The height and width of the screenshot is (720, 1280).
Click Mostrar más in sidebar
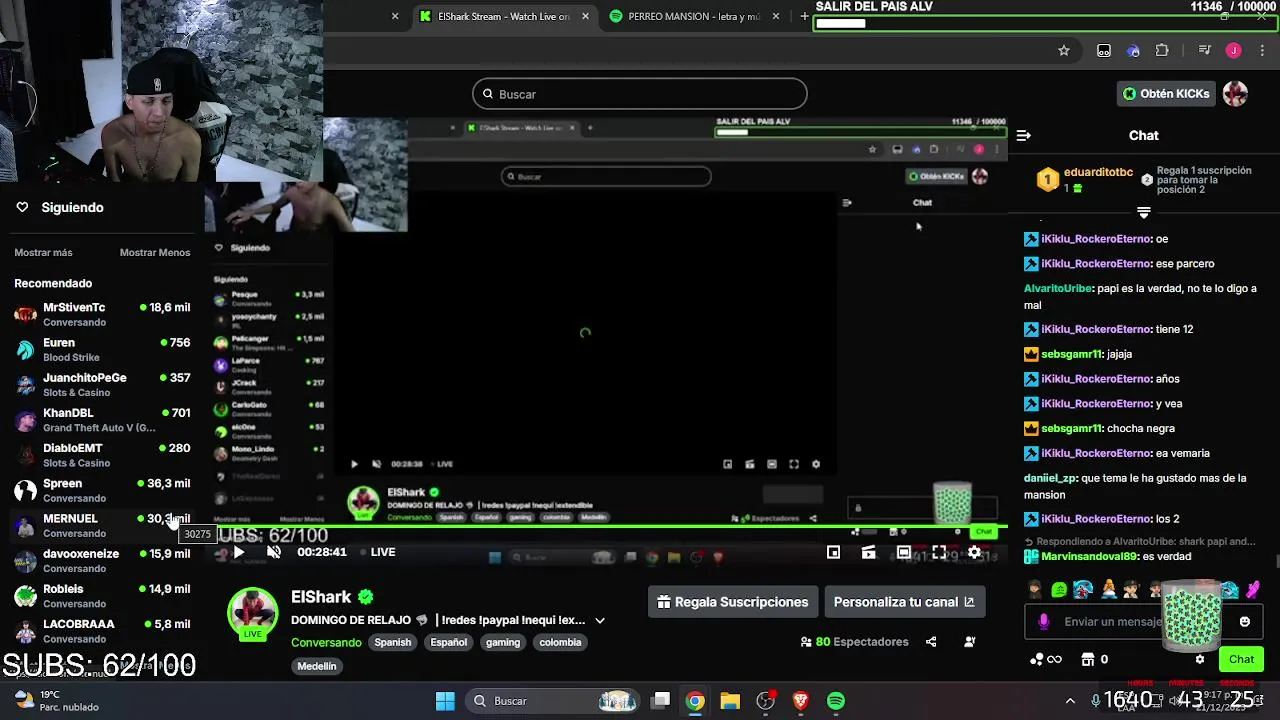(x=43, y=253)
